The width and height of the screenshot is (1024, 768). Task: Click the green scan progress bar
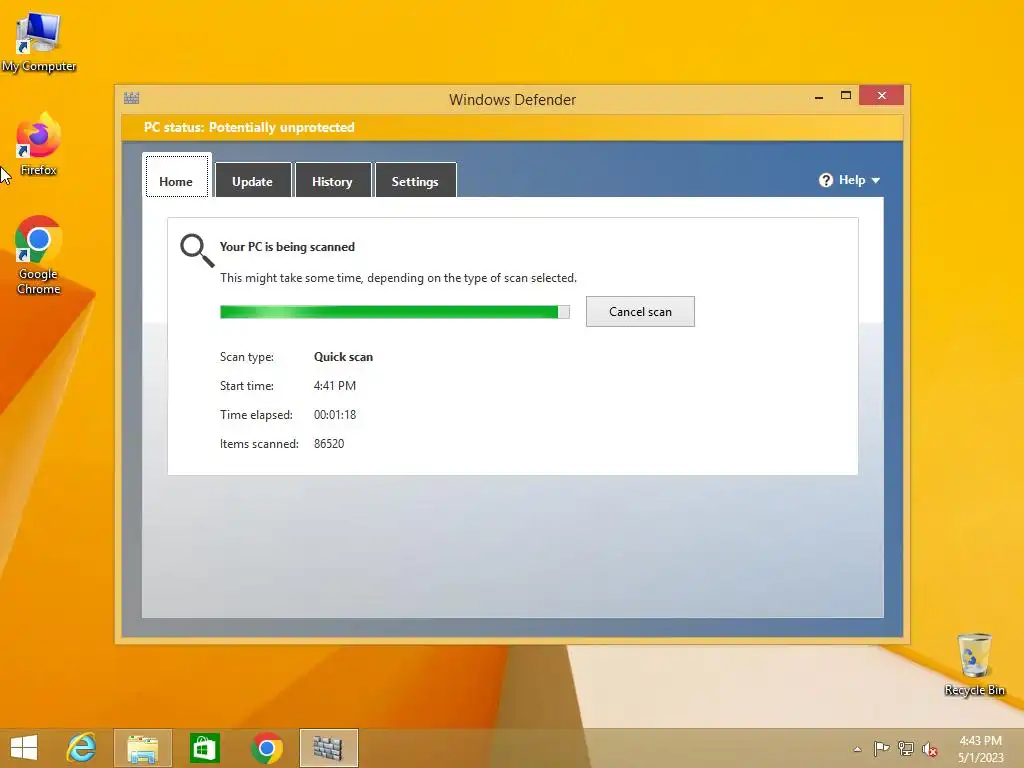[394, 312]
